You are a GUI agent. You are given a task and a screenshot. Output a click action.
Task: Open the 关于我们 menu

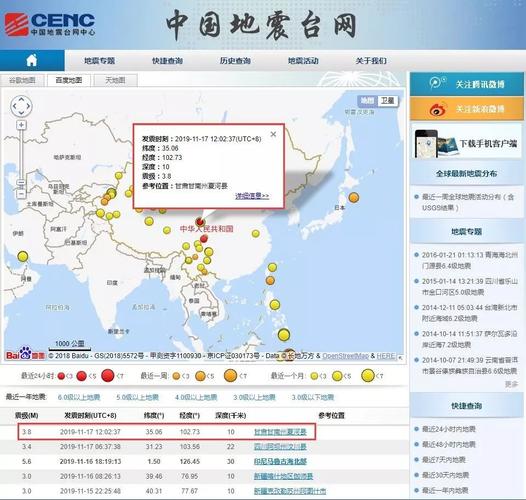(371, 61)
